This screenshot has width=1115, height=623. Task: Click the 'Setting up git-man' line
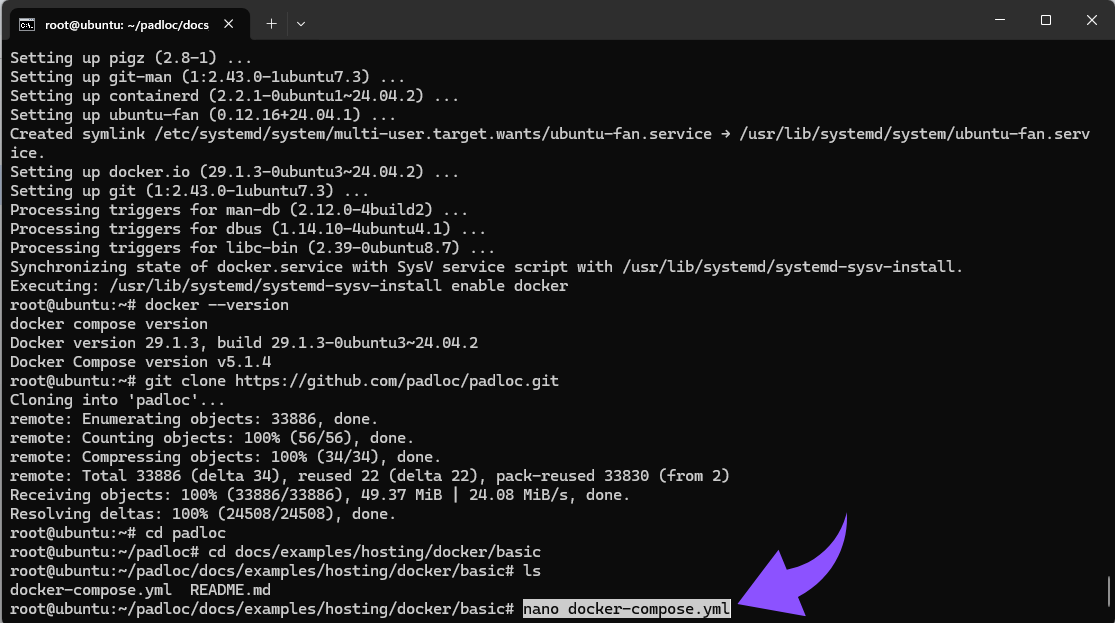click(x=207, y=77)
